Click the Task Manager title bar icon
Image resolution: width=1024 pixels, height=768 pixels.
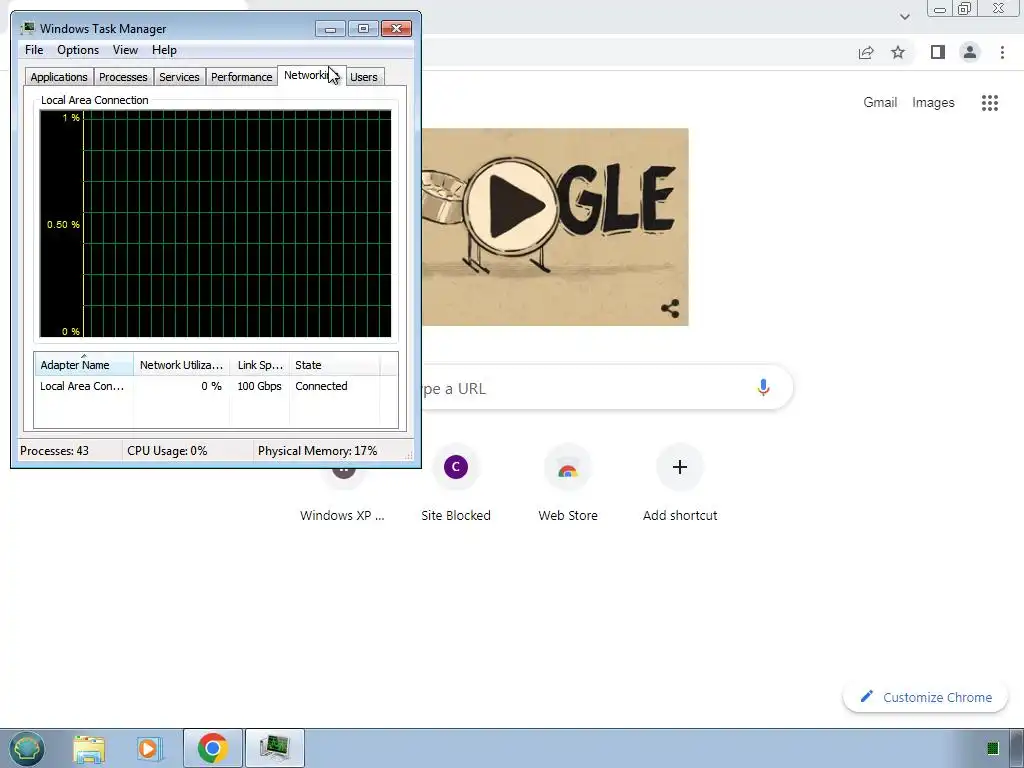(x=27, y=28)
